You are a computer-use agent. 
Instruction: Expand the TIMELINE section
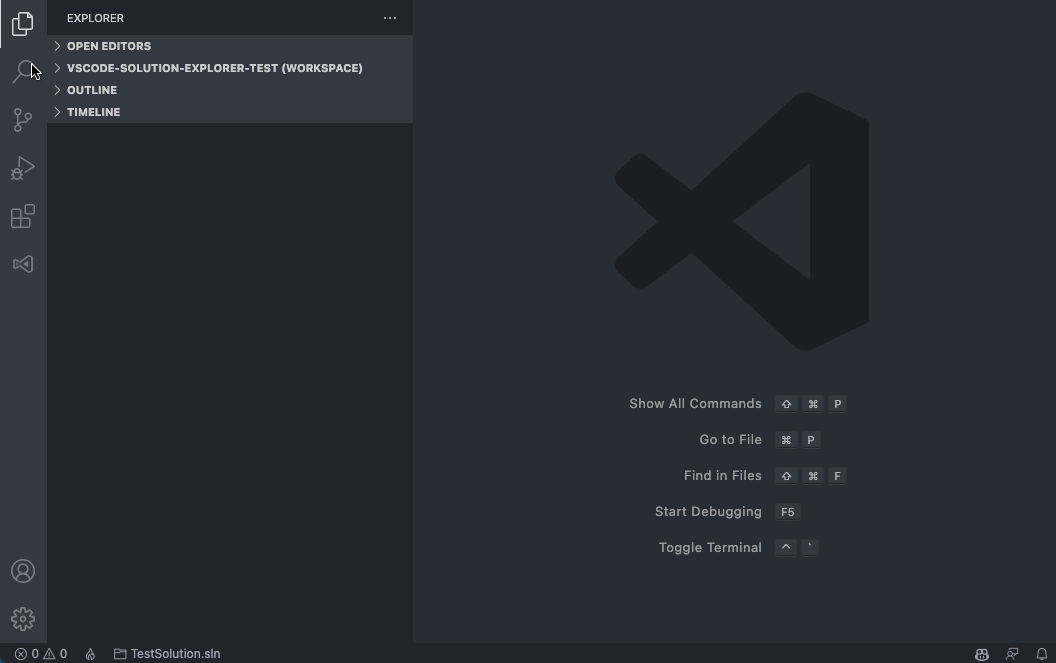[93, 112]
